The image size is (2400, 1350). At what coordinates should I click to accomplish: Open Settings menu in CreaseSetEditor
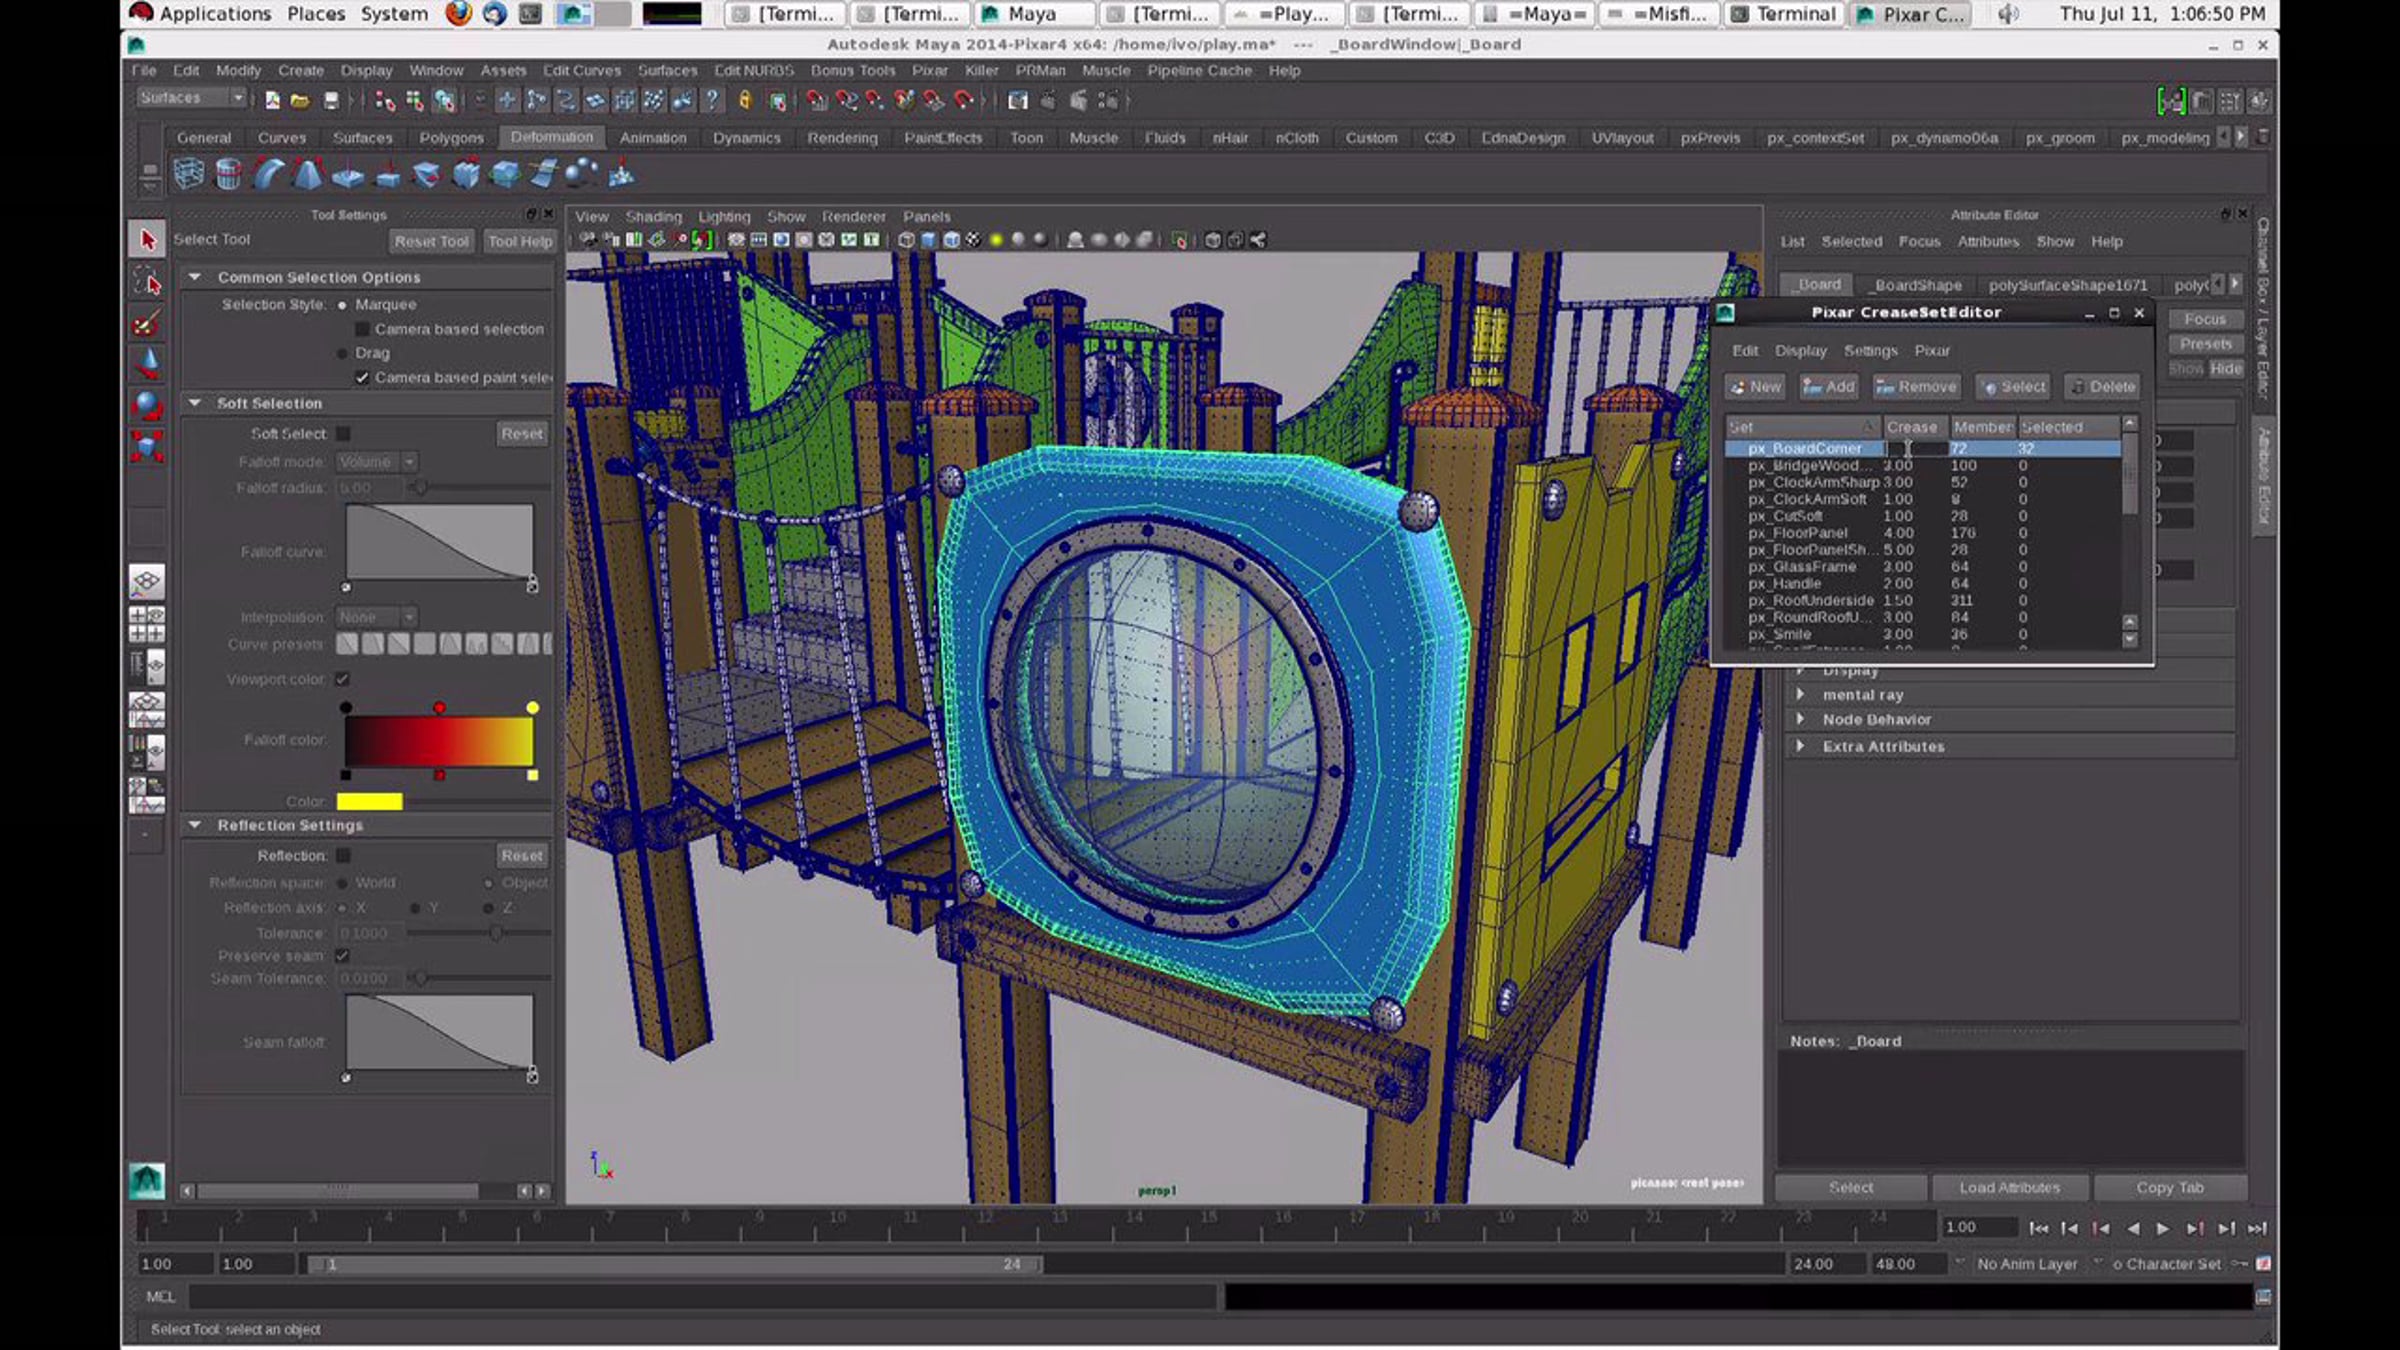click(x=1870, y=351)
